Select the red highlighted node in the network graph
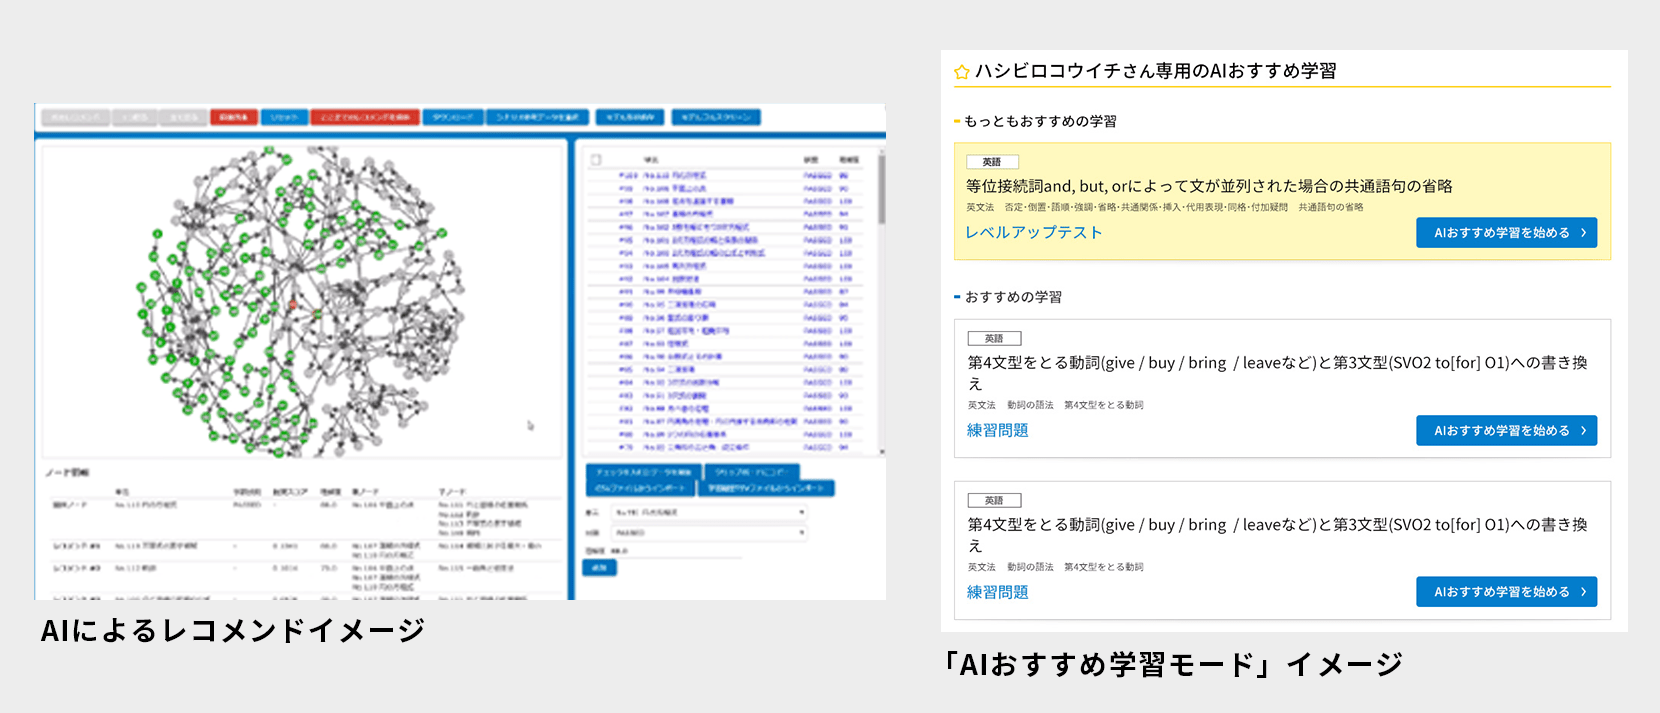 click(292, 304)
